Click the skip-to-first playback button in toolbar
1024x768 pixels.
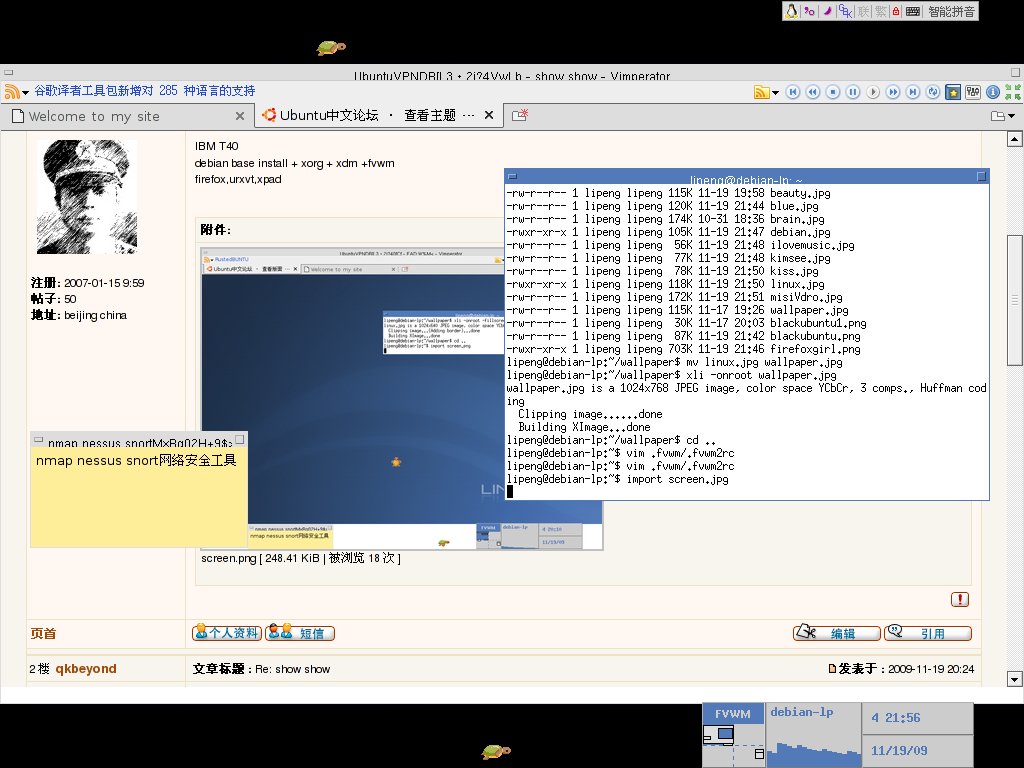click(x=793, y=92)
